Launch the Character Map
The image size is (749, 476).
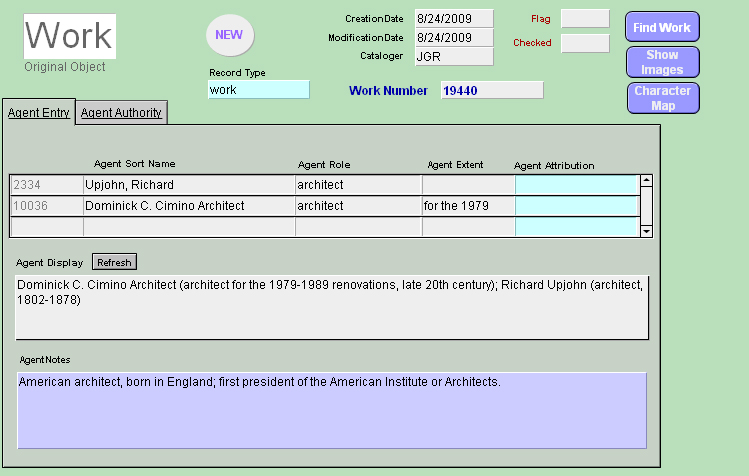pos(662,98)
